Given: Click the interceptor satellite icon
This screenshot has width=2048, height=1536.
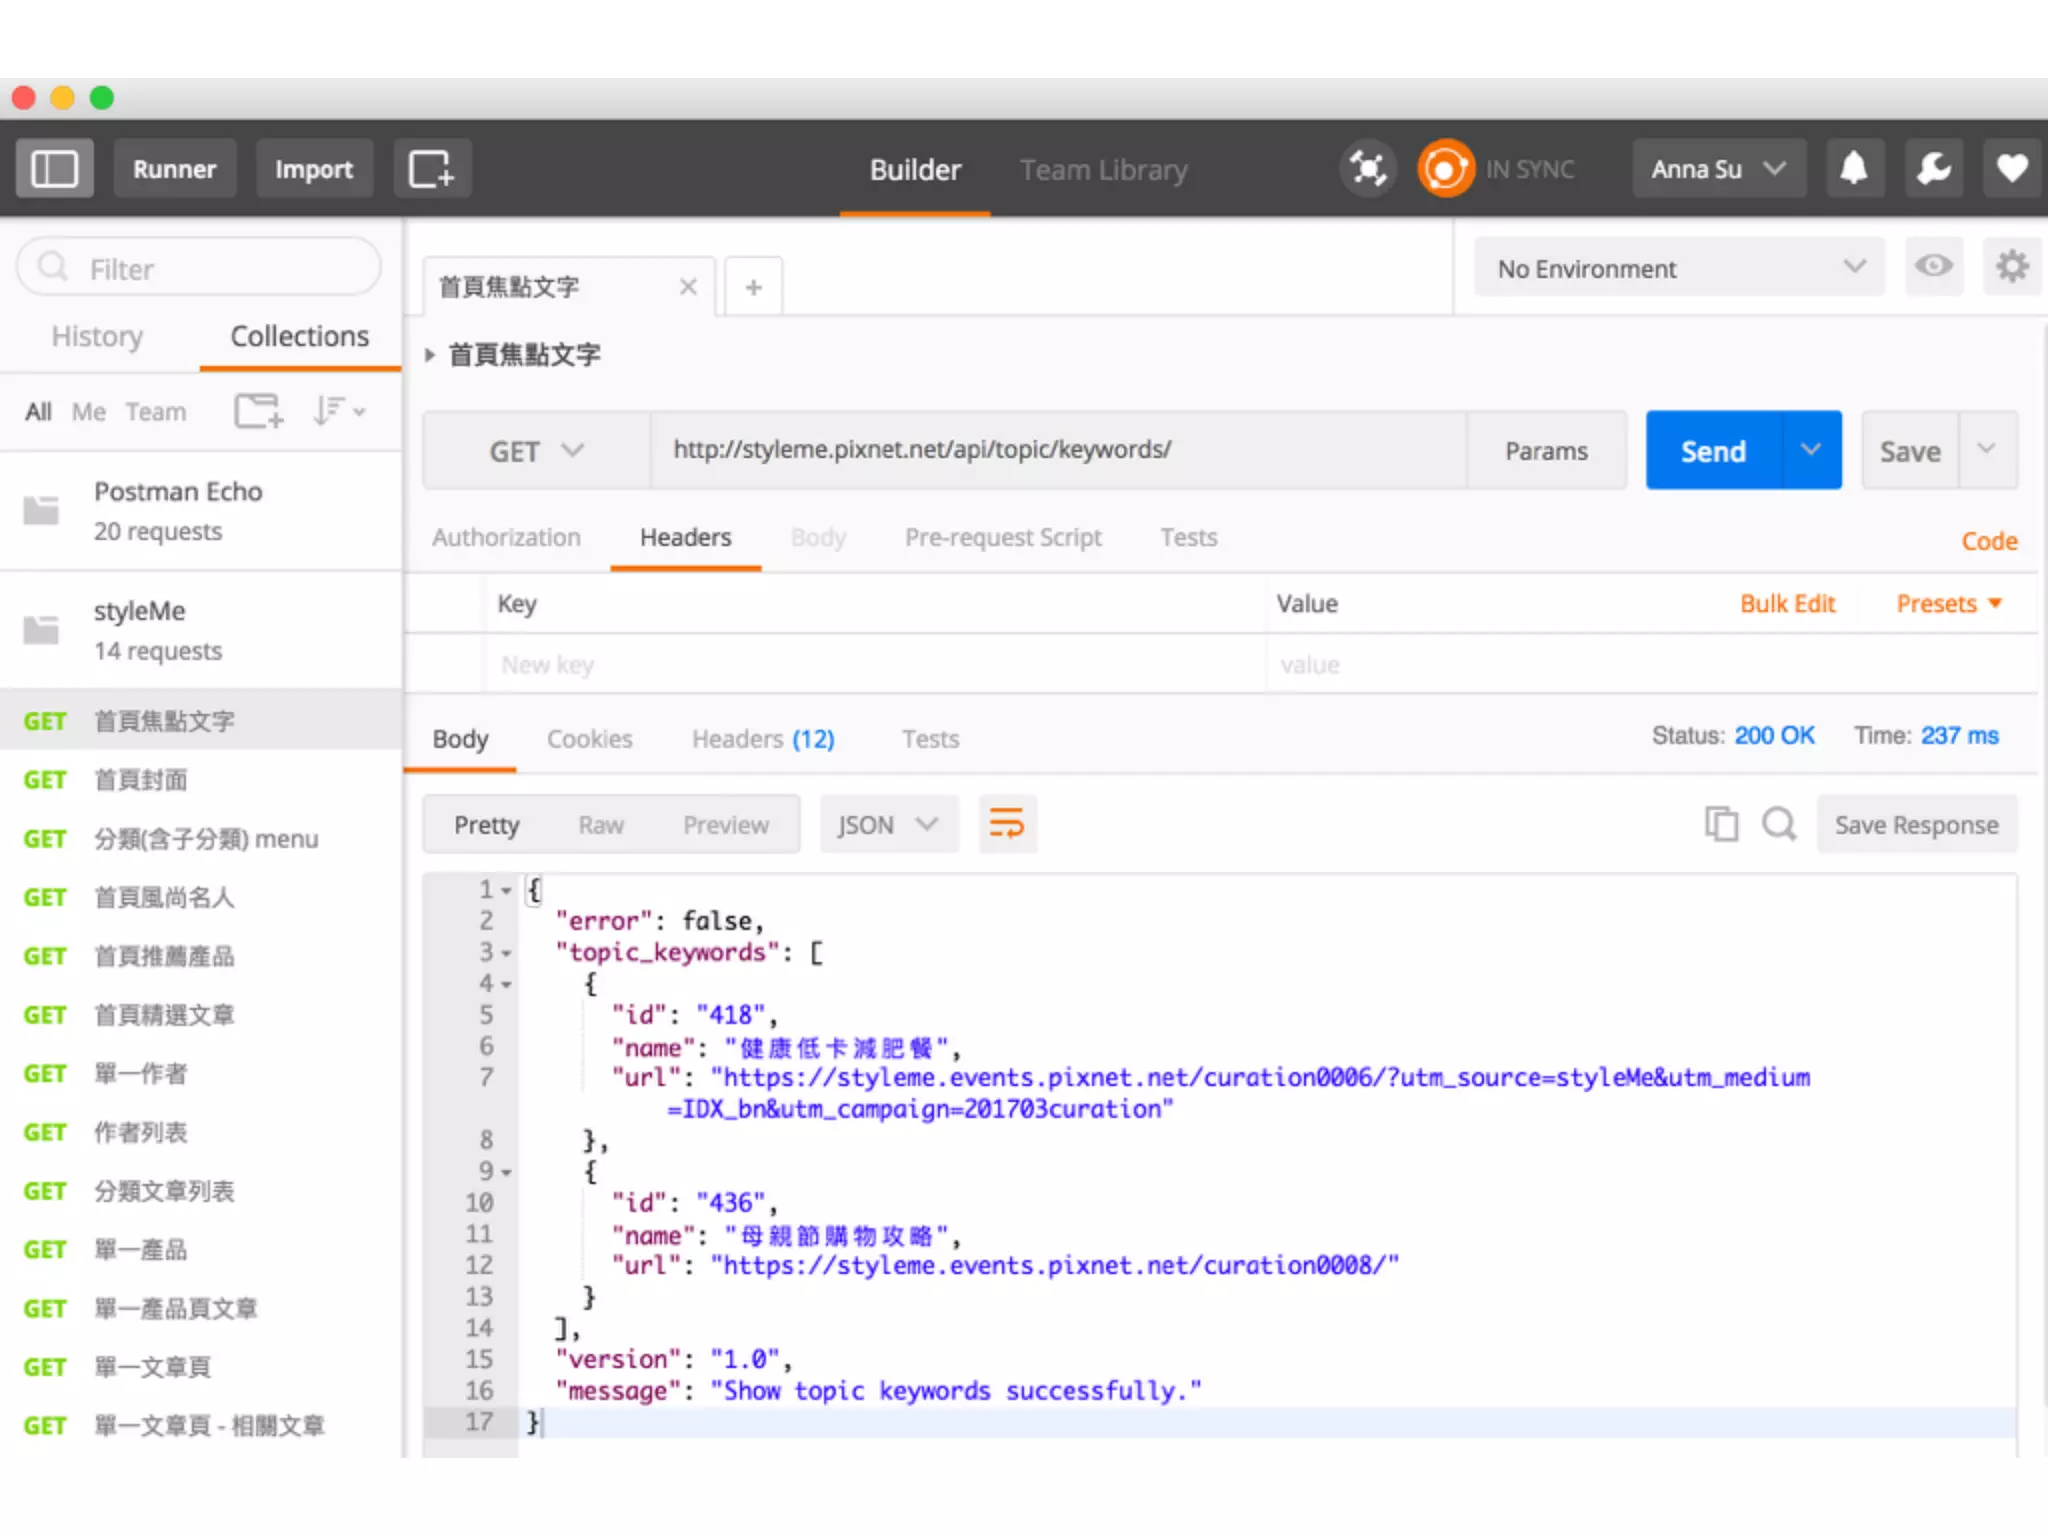Looking at the screenshot, I should 1367,168.
